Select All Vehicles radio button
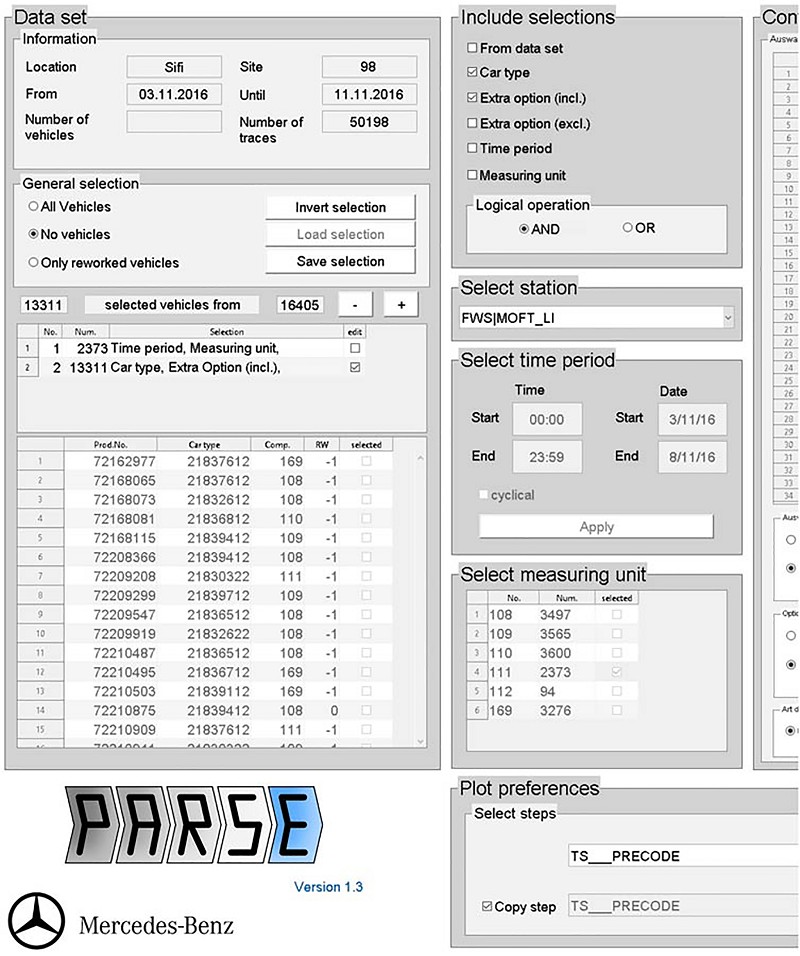The height and width of the screenshot is (956, 800). point(34,207)
